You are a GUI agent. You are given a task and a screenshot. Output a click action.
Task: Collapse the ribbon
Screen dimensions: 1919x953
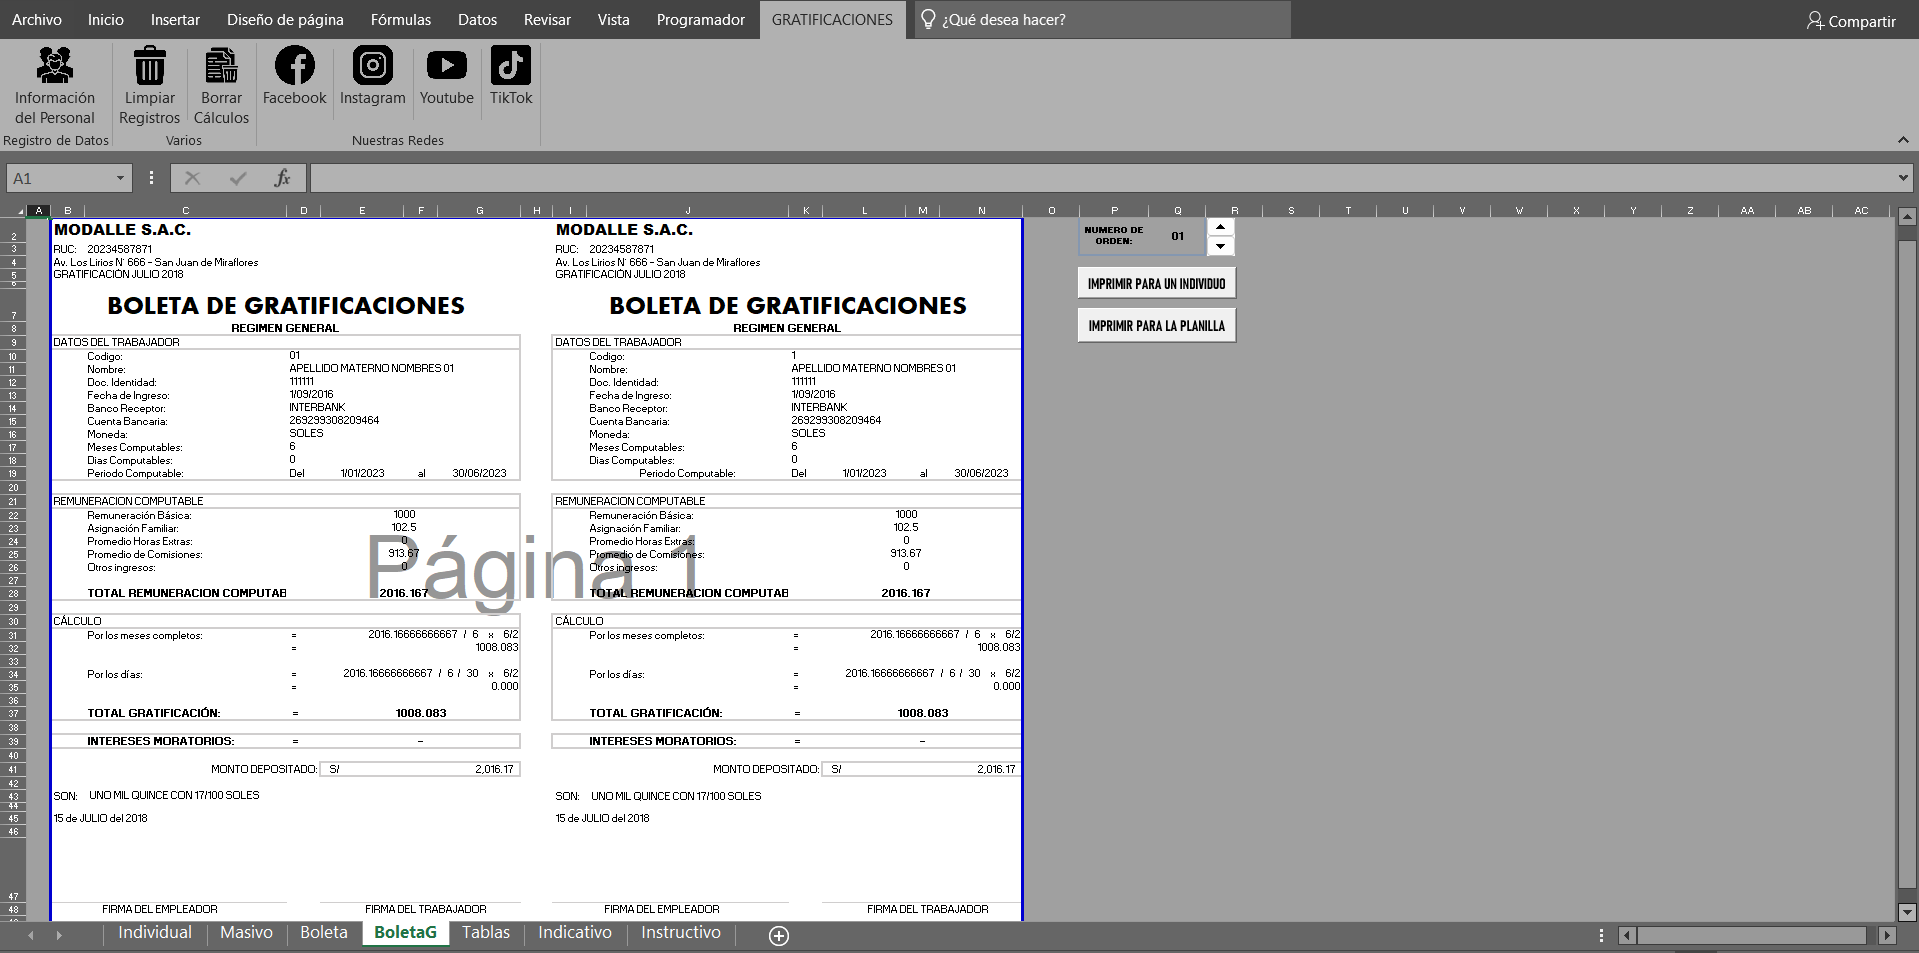click(1902, 140)
